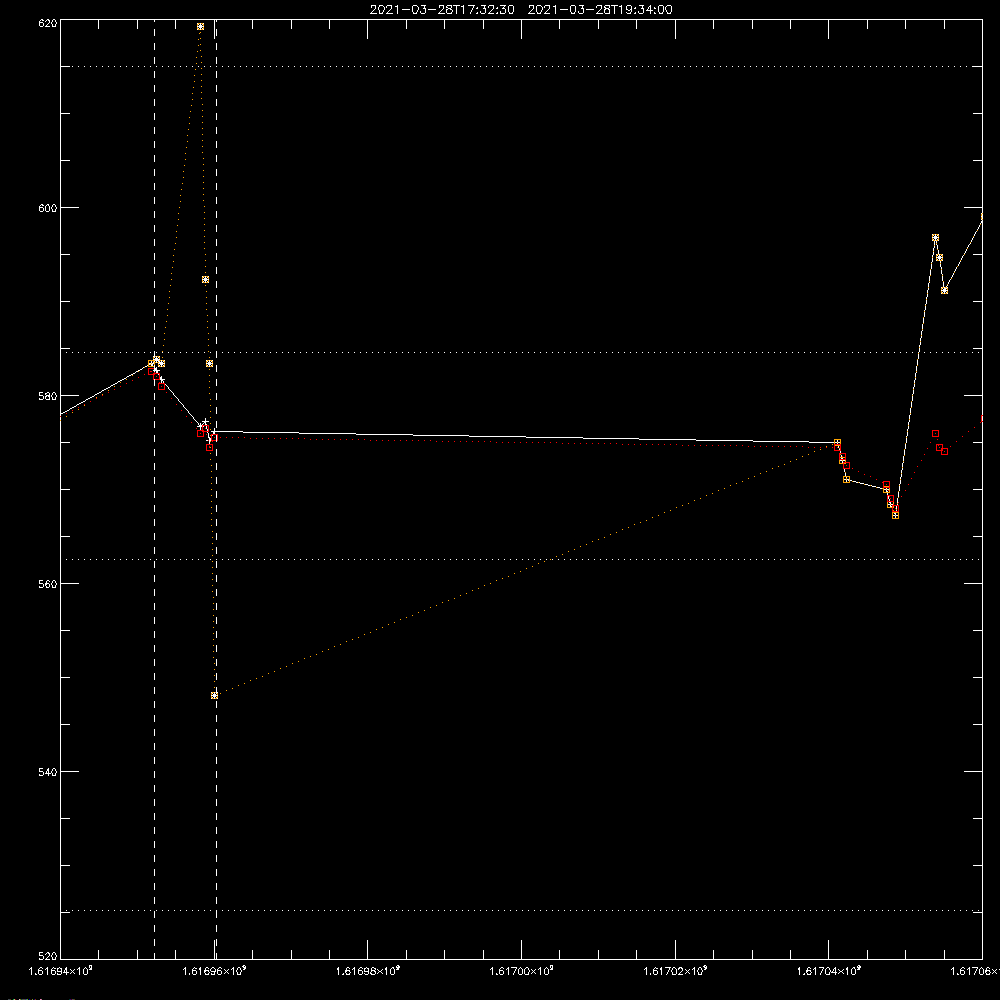The image size is (1000, 1000).
Task: Click the y-axis label 620
Action: 48,23
